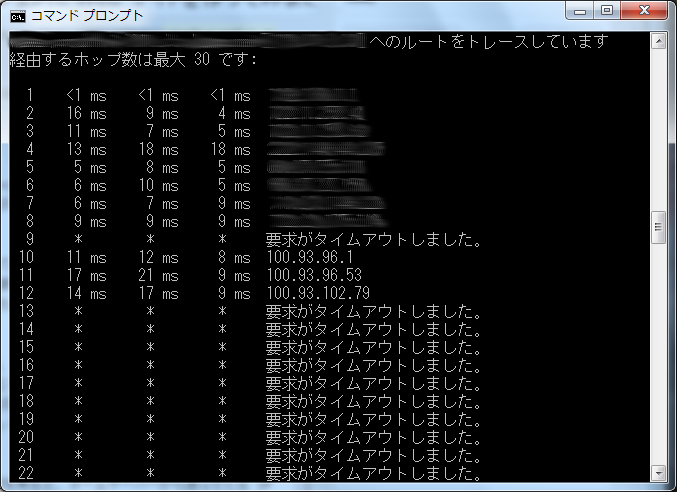Click the scrollbar track below the thumb

click(658, 354)
